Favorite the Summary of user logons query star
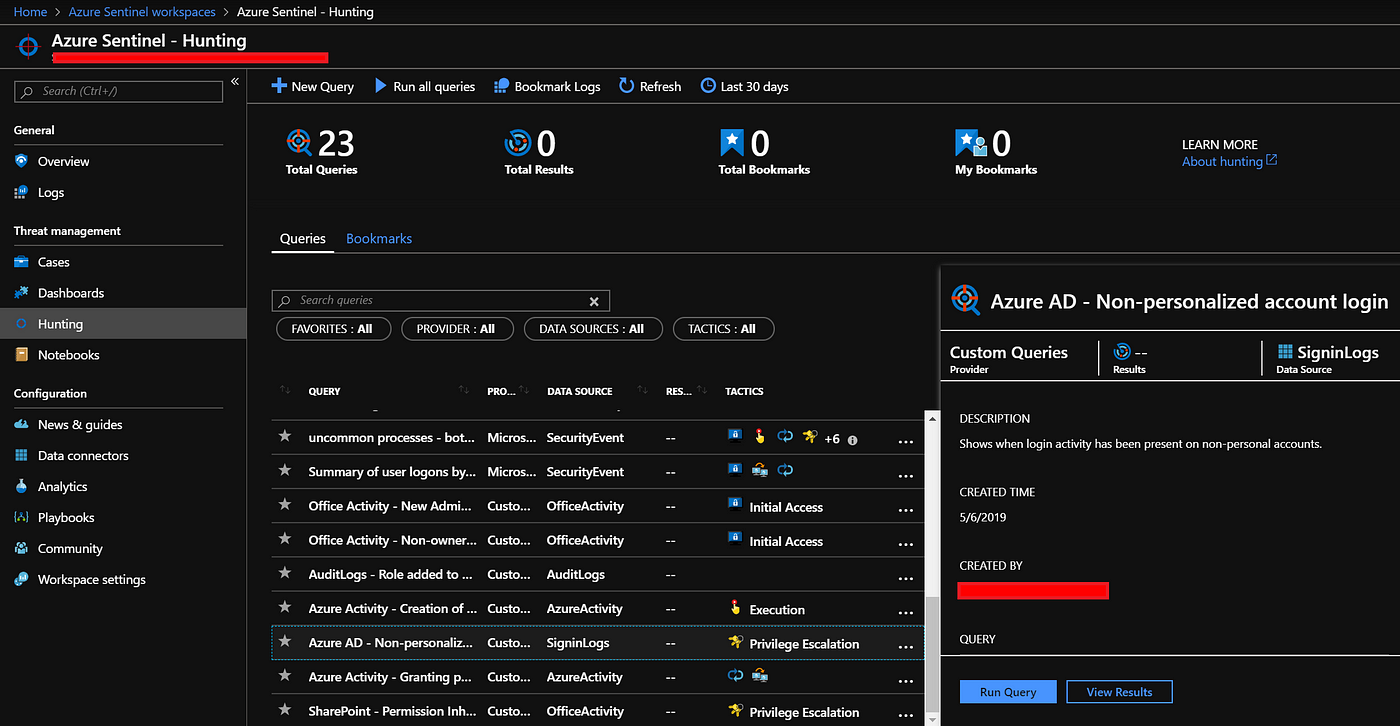 [285, 471]
